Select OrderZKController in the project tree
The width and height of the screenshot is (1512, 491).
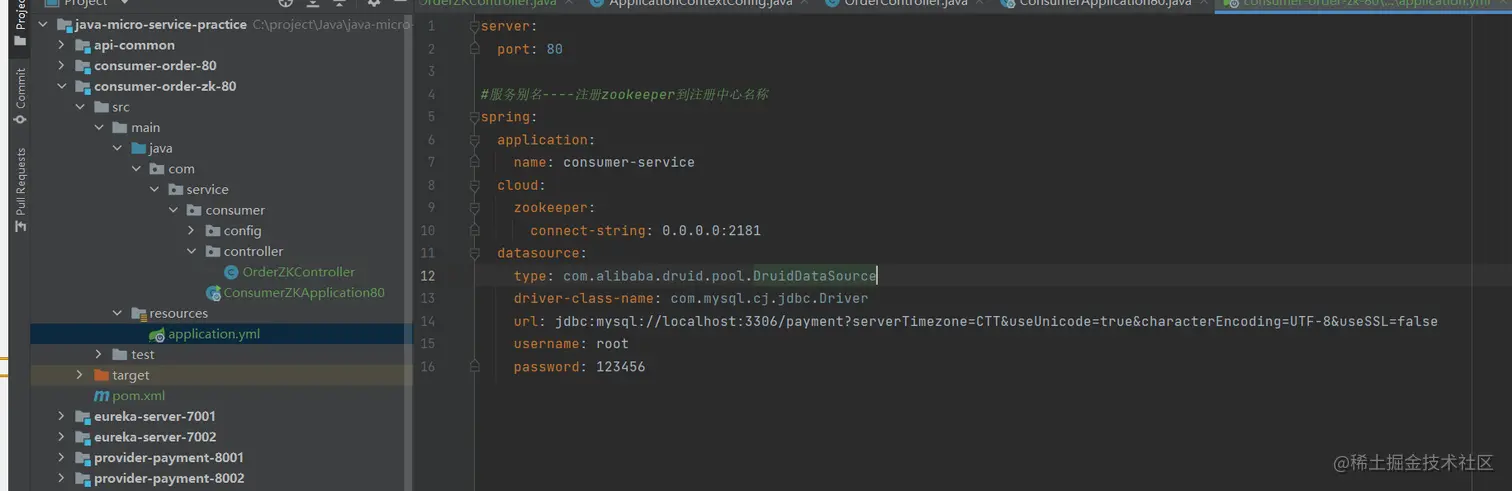coord(298,272)
